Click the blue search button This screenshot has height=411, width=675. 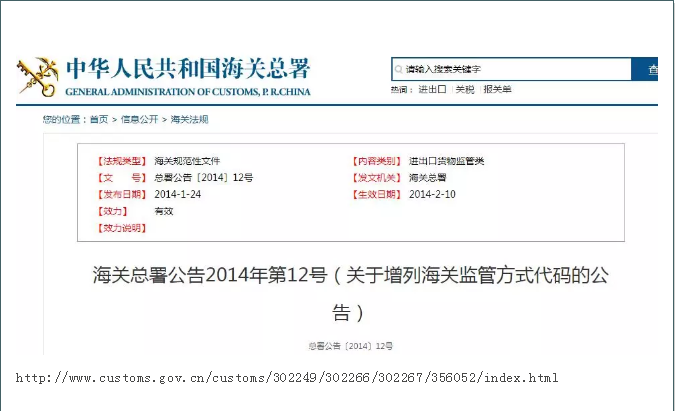[x=644, y=69]
